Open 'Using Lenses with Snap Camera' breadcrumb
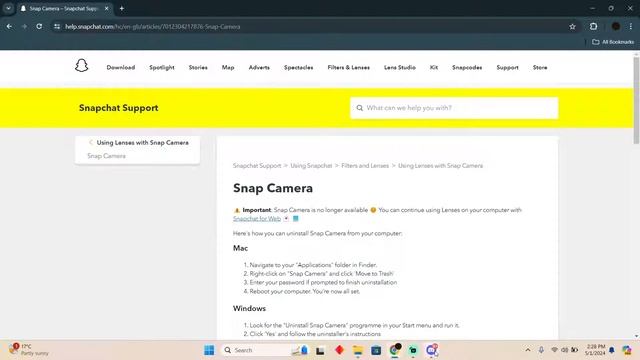 click(x=440, y=166)
